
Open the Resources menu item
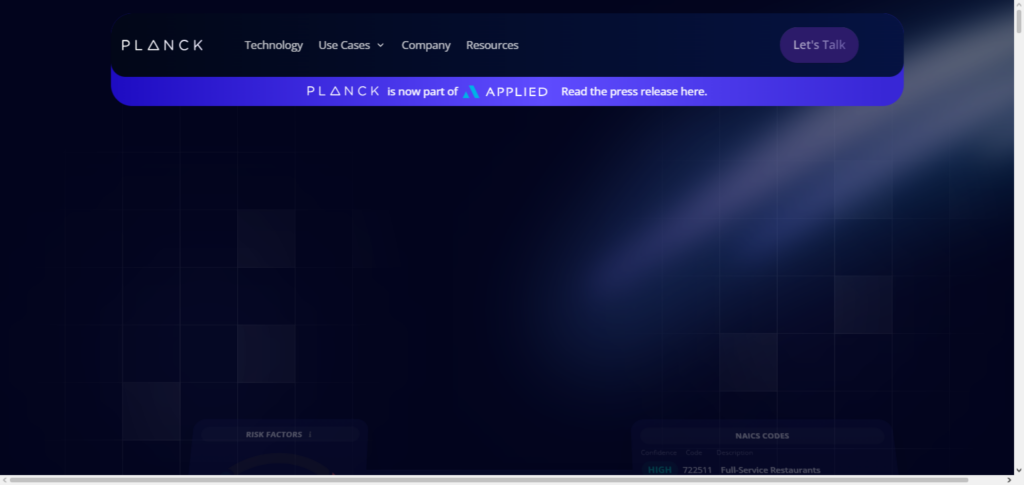[x=492, y=45]
